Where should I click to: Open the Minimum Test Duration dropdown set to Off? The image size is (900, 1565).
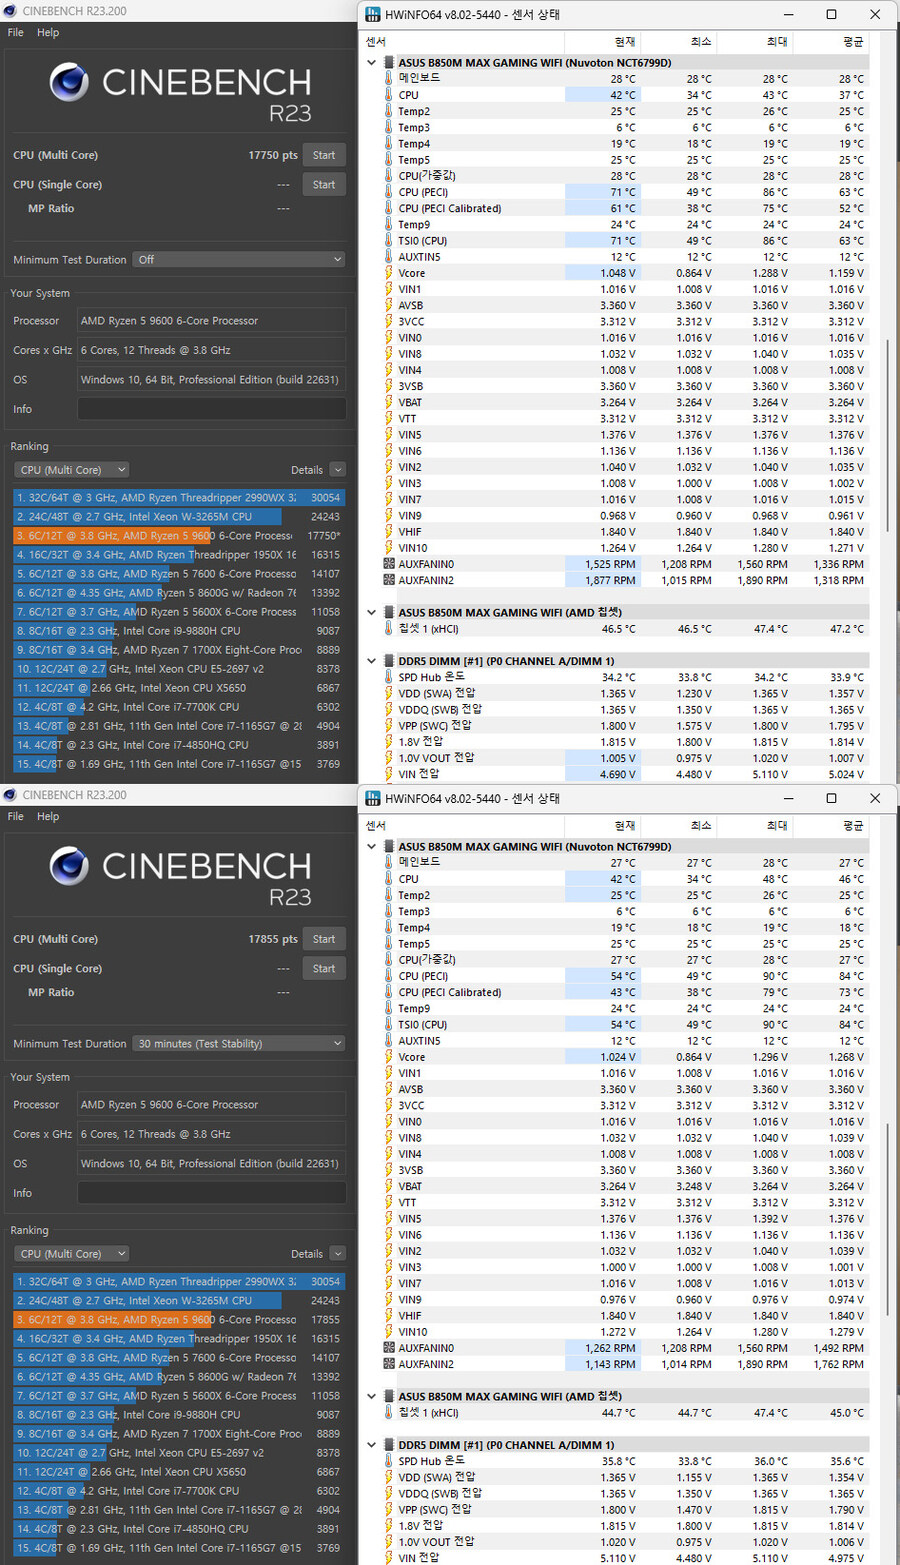click(239, 259)
